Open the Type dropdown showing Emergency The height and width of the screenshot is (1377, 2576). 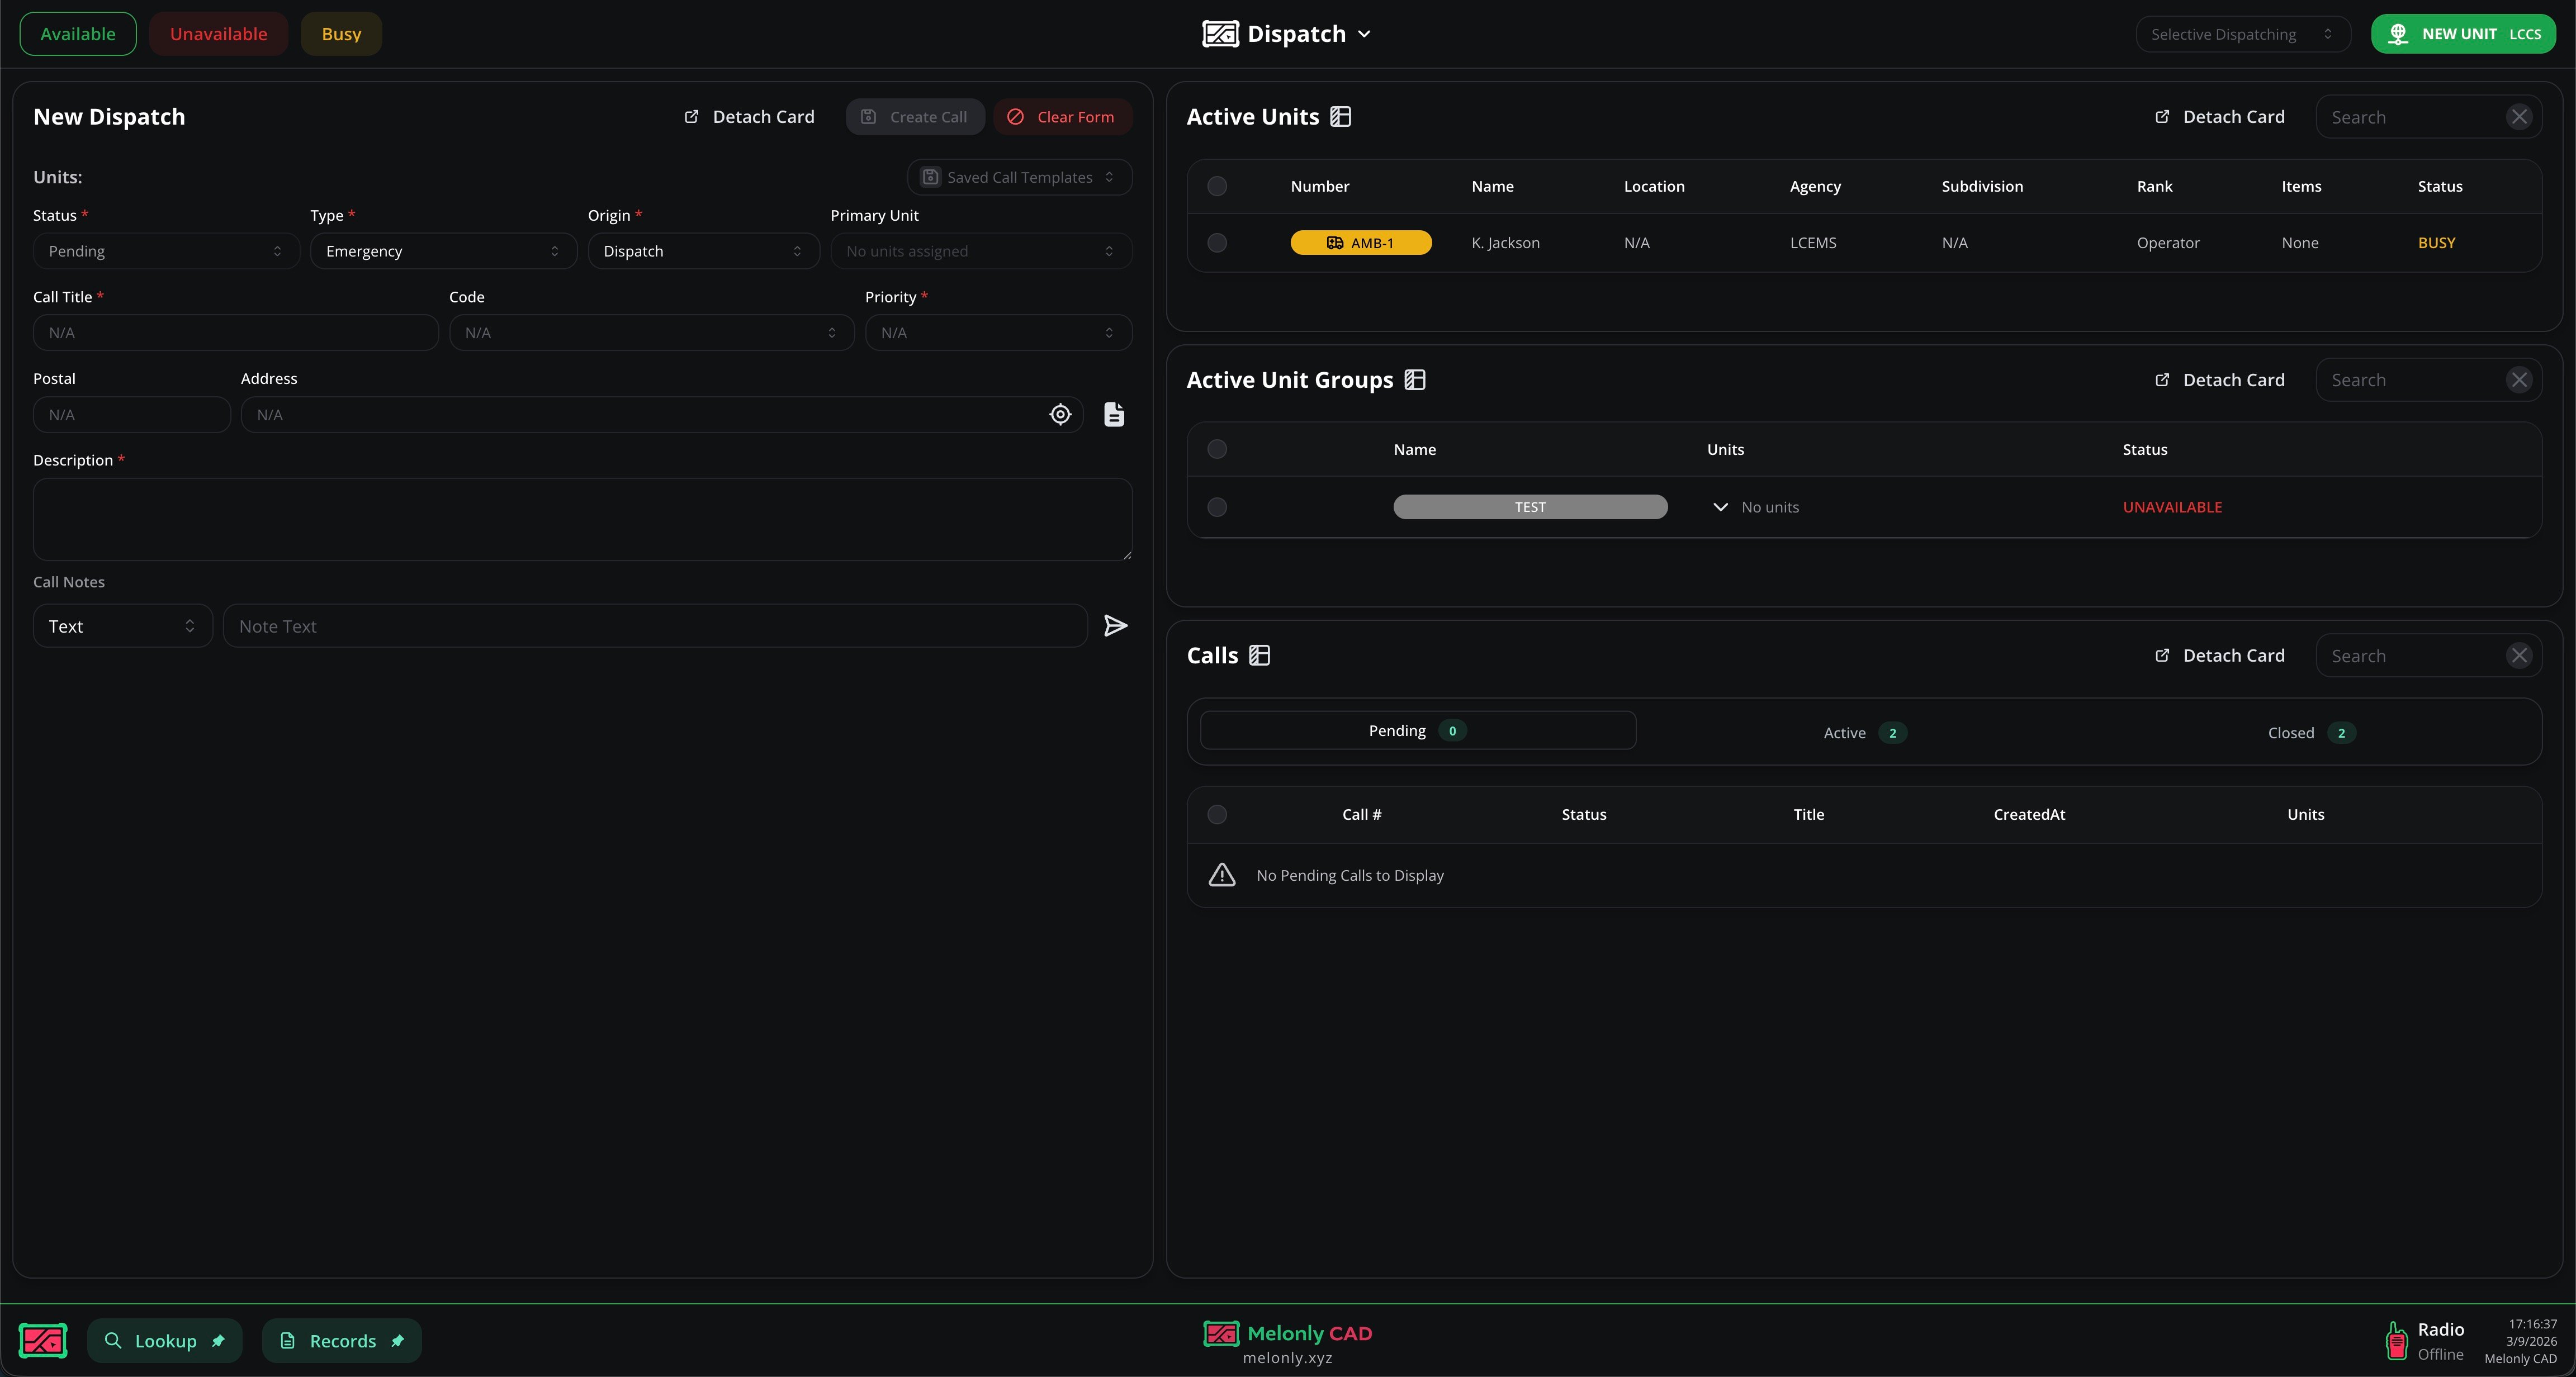(443, 251)
